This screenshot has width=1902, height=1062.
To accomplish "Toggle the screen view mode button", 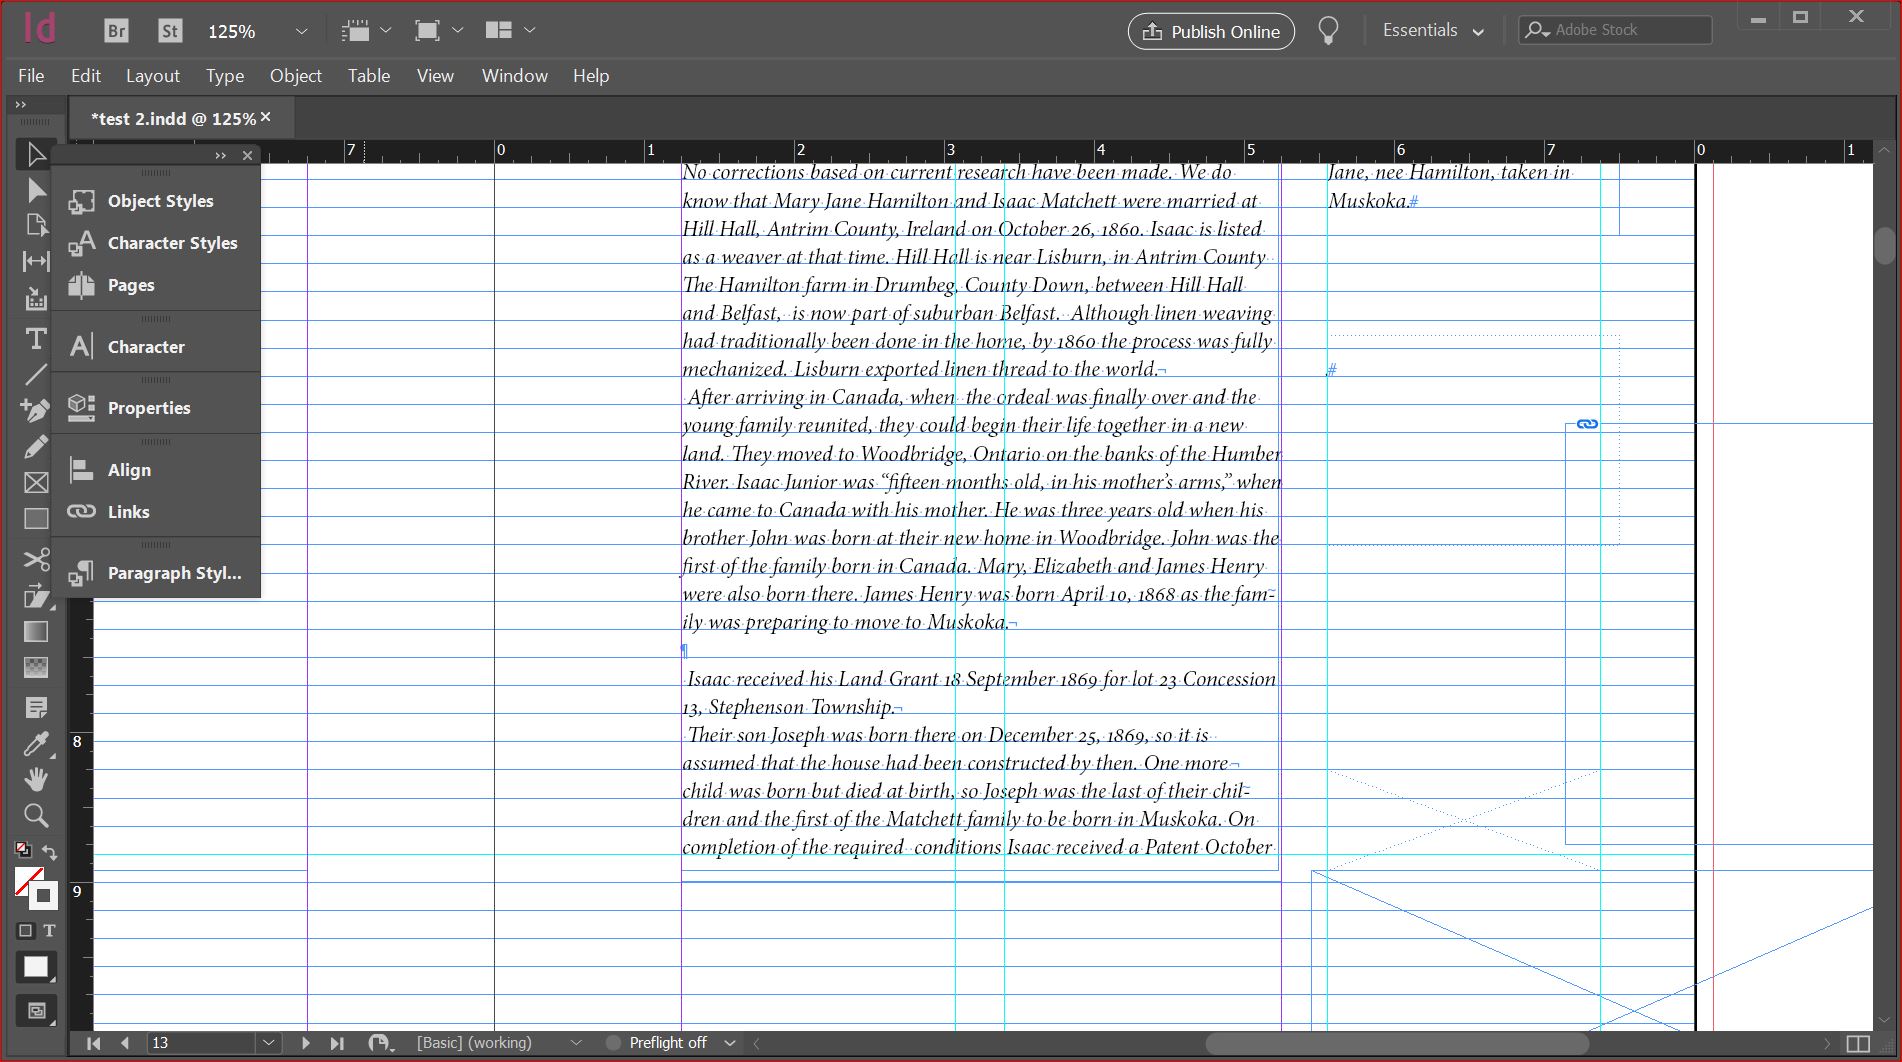I will (36, 1010).
